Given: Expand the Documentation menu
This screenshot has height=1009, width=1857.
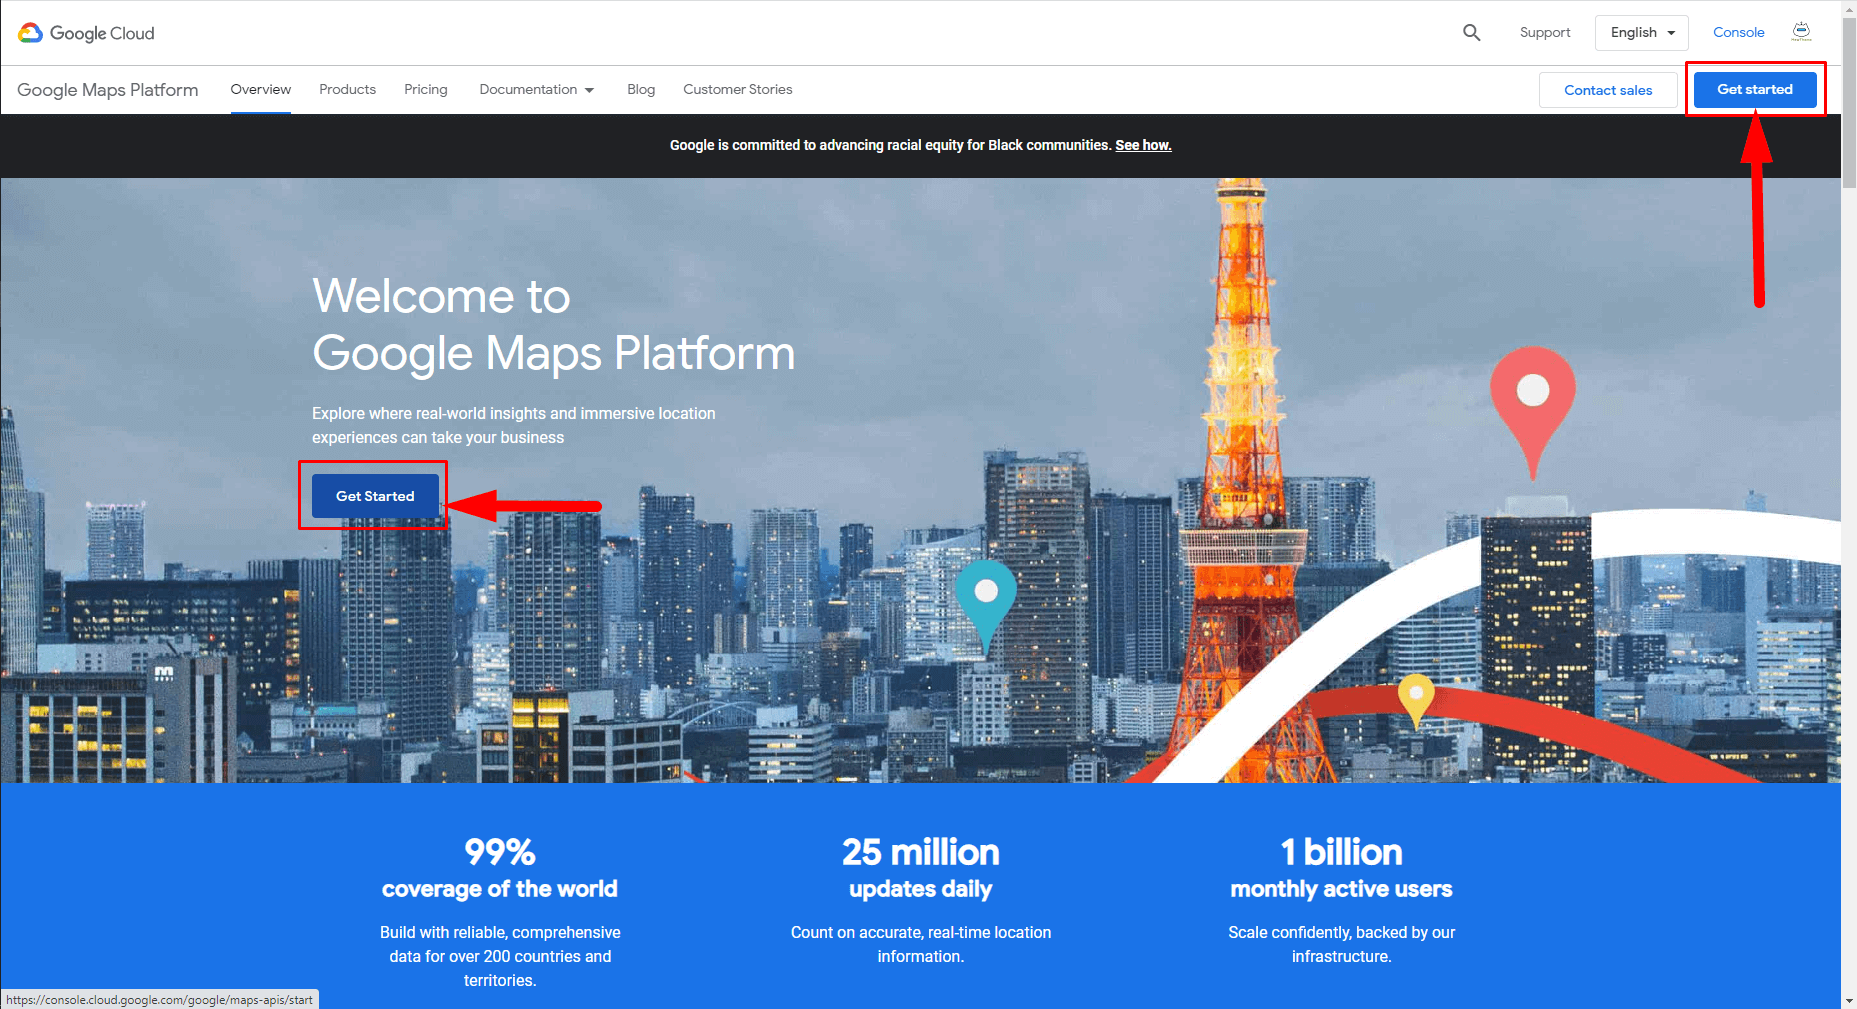Looking at the screenshot, I should [x=537, y=89].
